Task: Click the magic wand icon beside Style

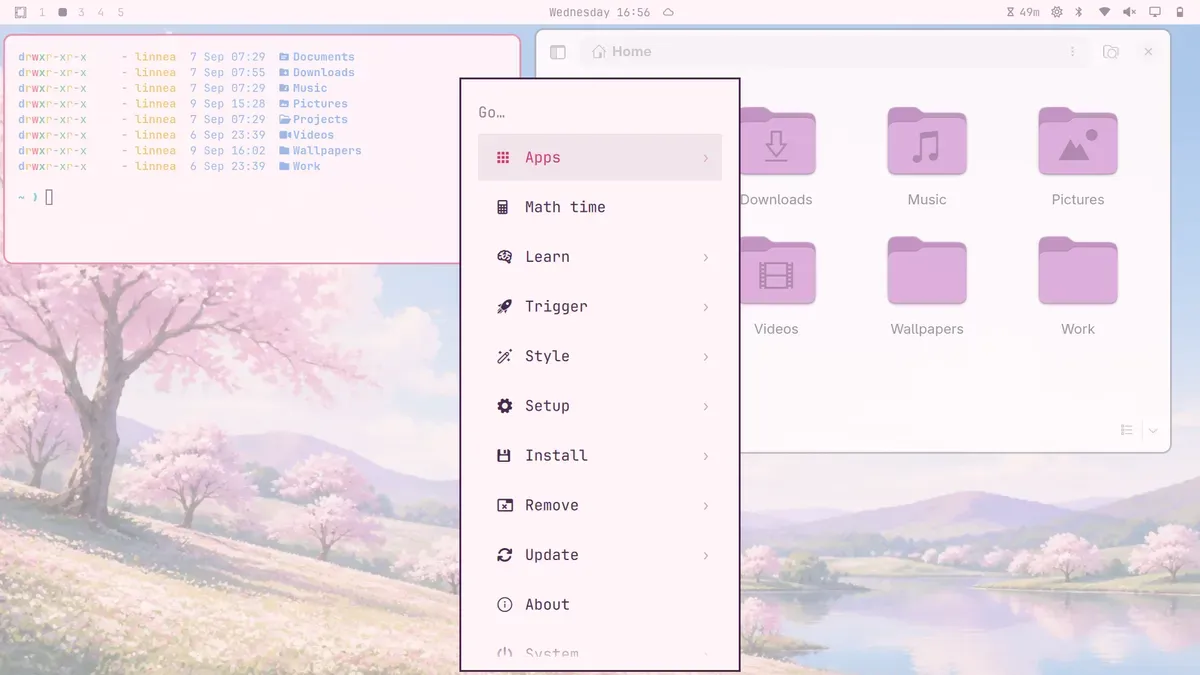Action: tap(504, 356)
